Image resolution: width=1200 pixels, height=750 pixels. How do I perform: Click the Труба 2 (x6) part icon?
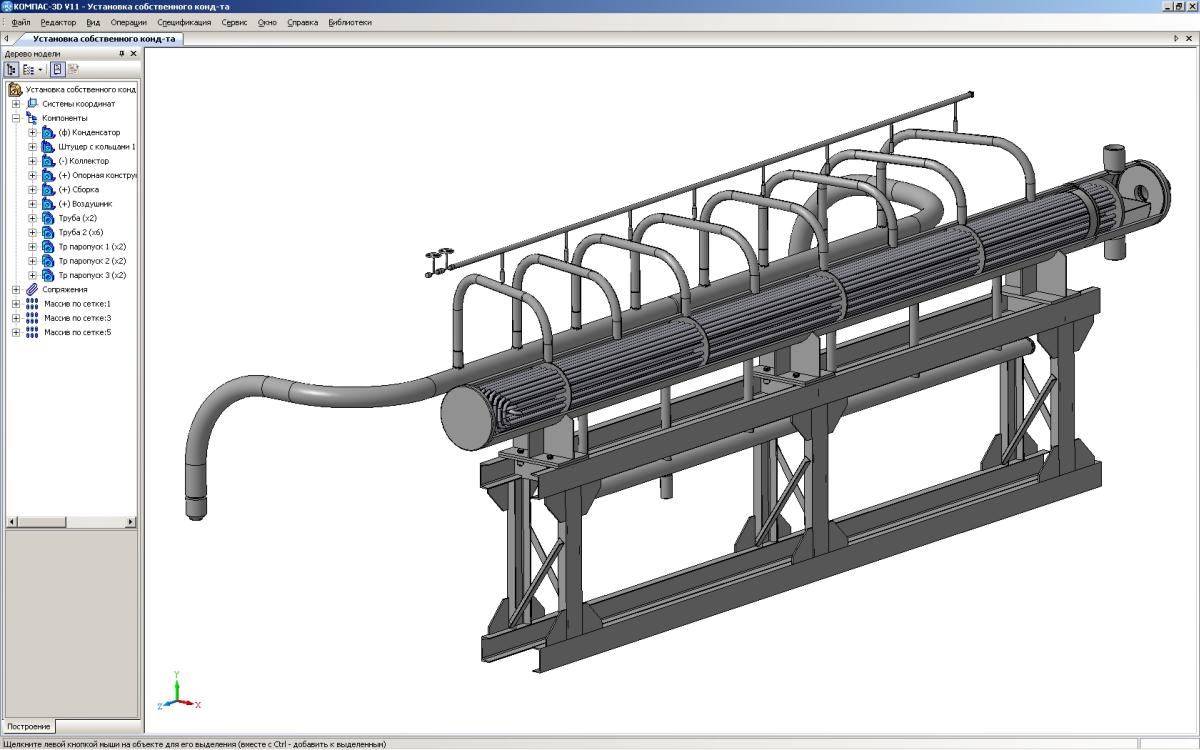tap(47, 232)
